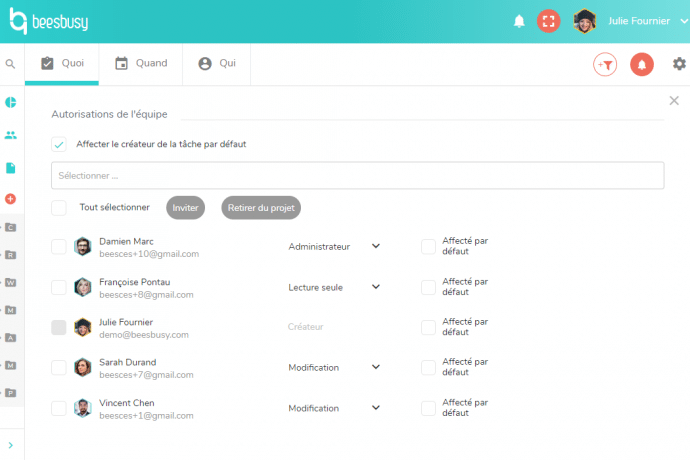
Task: Open the document sidebar icon
Action: (x=11, y=168)
